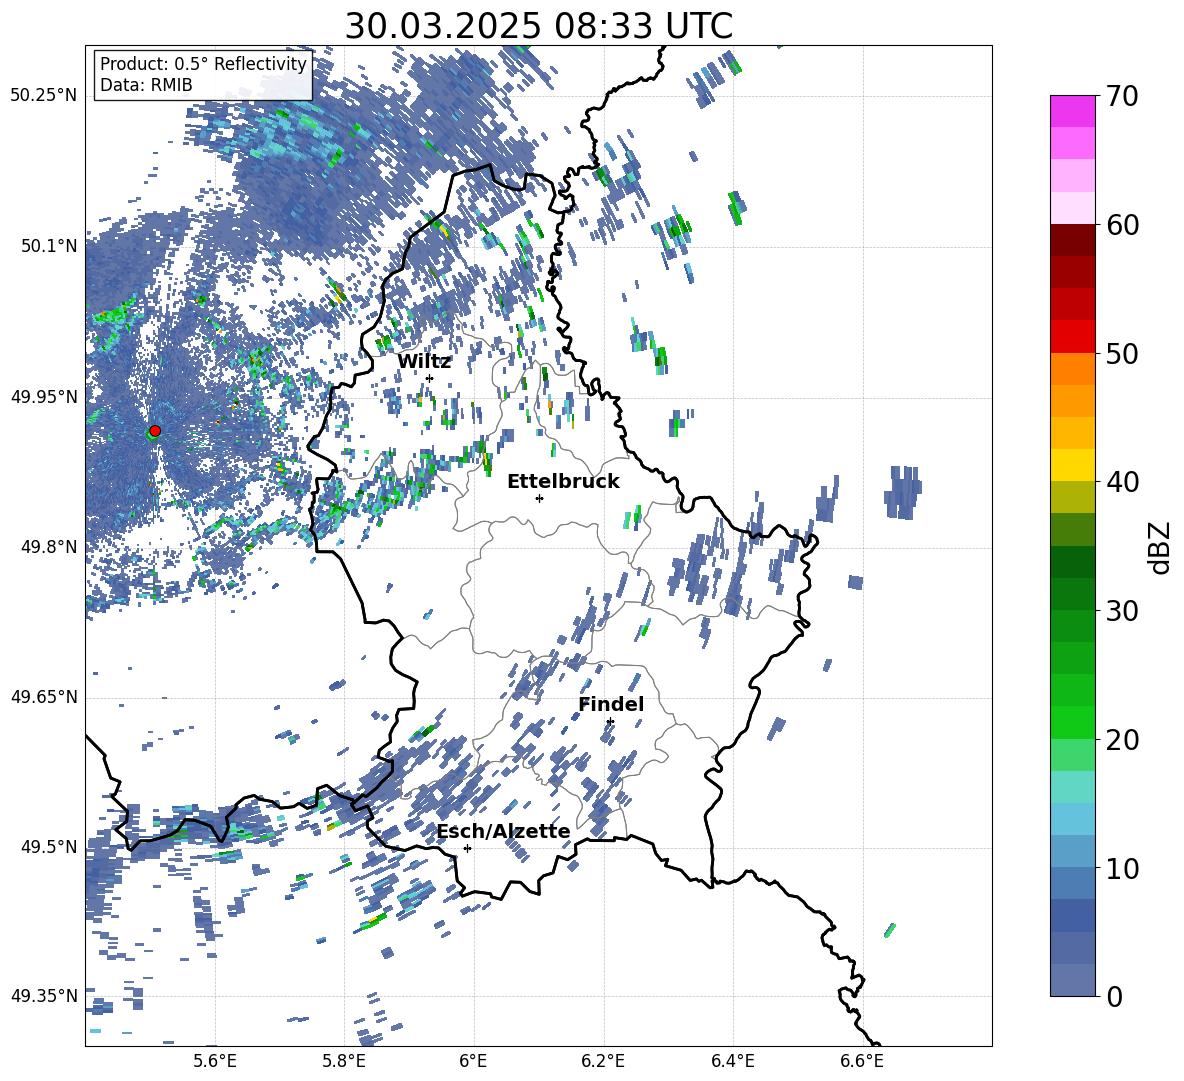1184x1081 pixels.
Task: Click the 70 colorbar tick label
Action: (x=1122, y=96)
